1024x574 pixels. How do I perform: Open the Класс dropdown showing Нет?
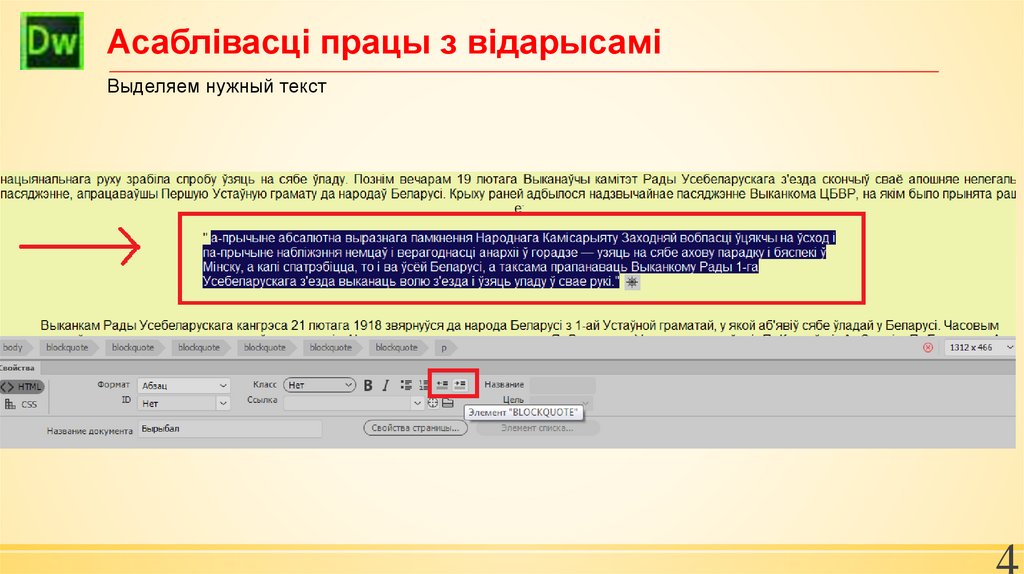(319, 385)
